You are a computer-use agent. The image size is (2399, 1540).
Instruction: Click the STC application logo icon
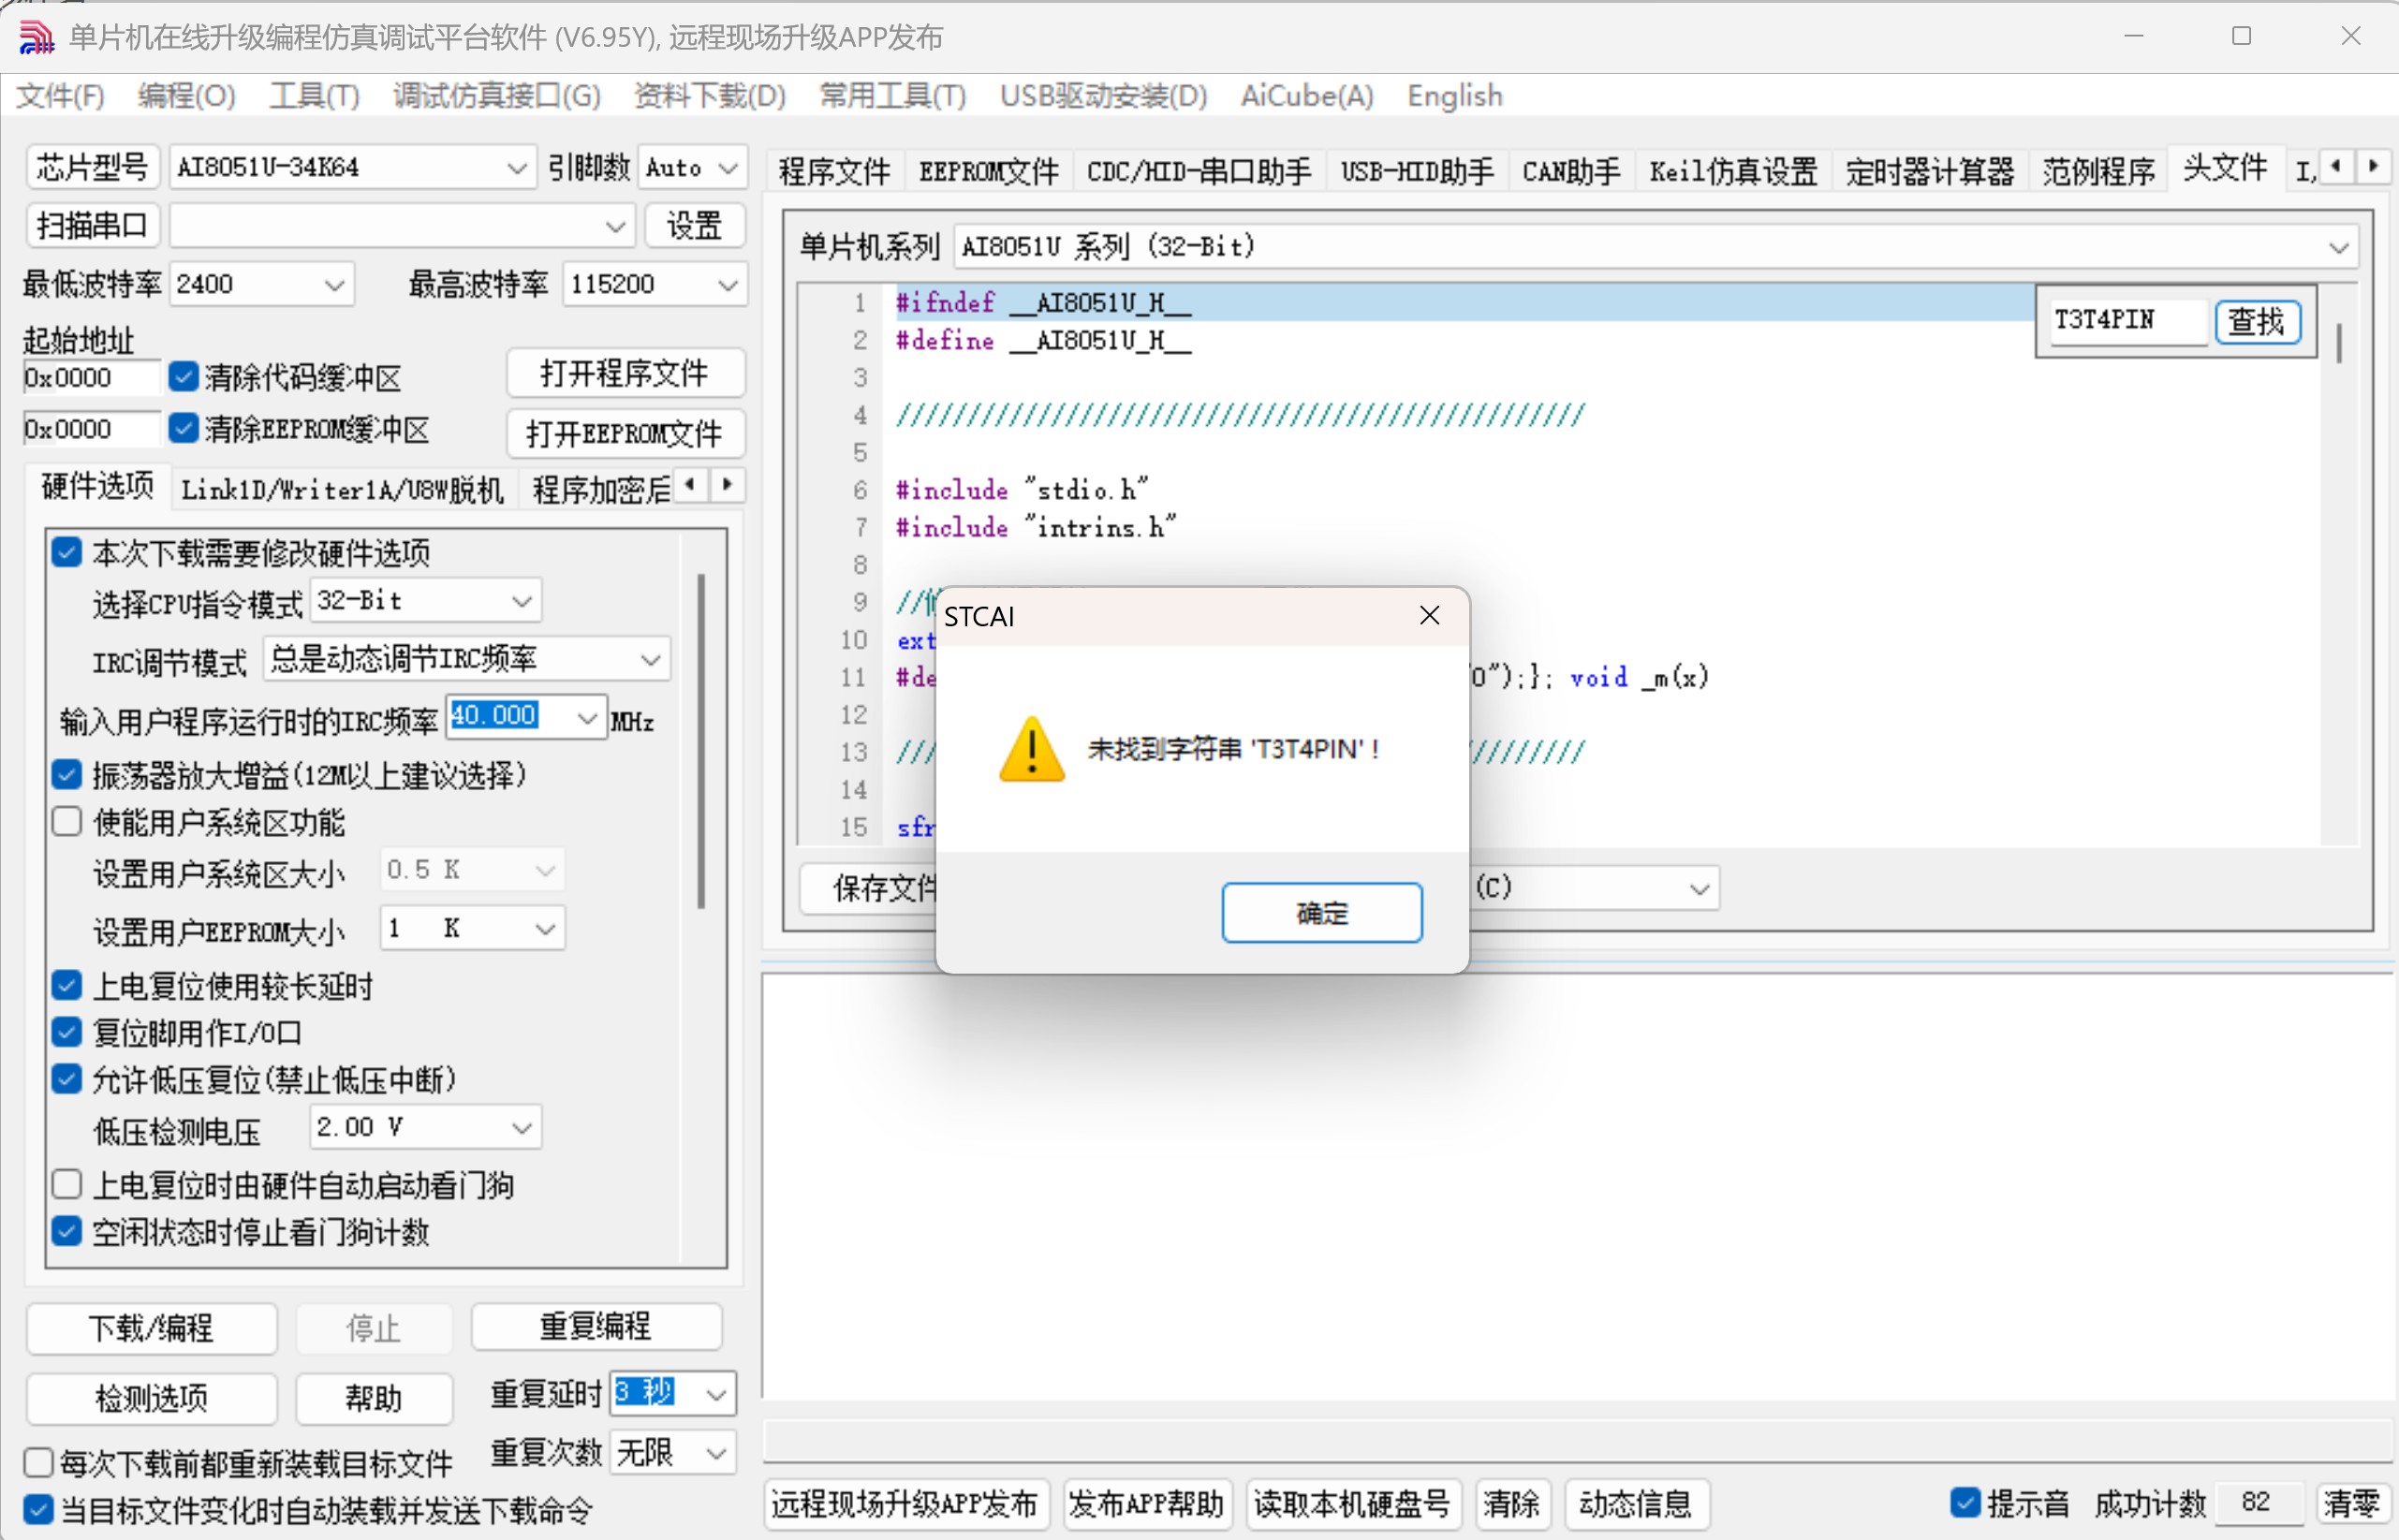(x=36, y=37)
